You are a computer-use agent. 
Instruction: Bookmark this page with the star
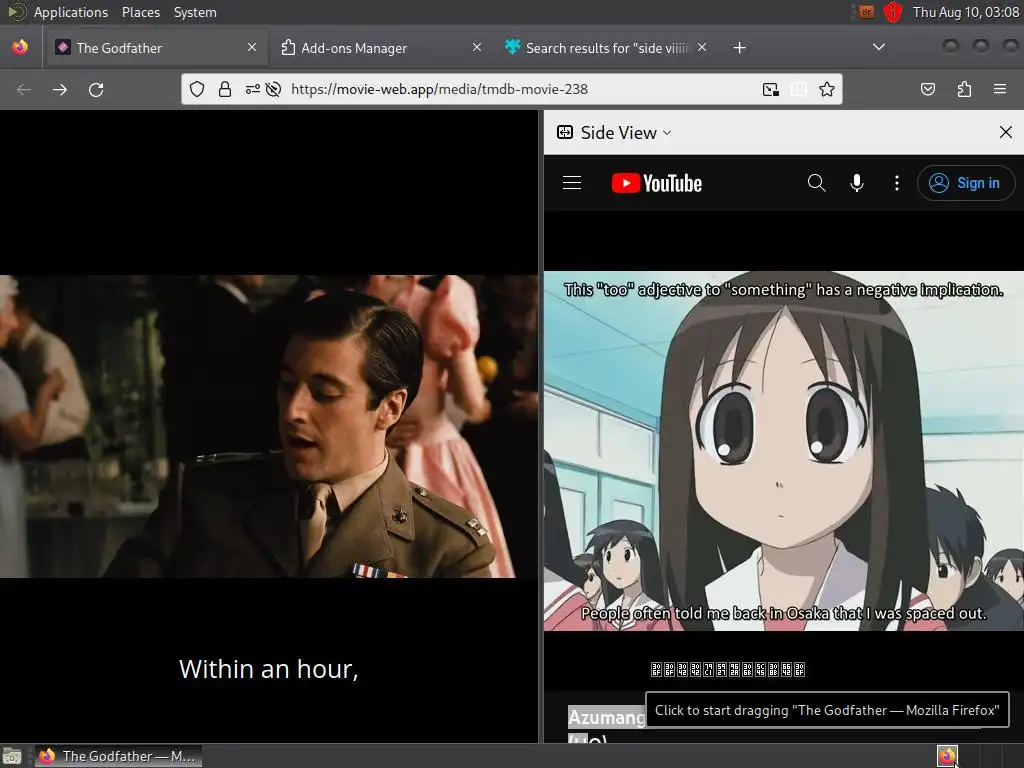coord(827,89)
